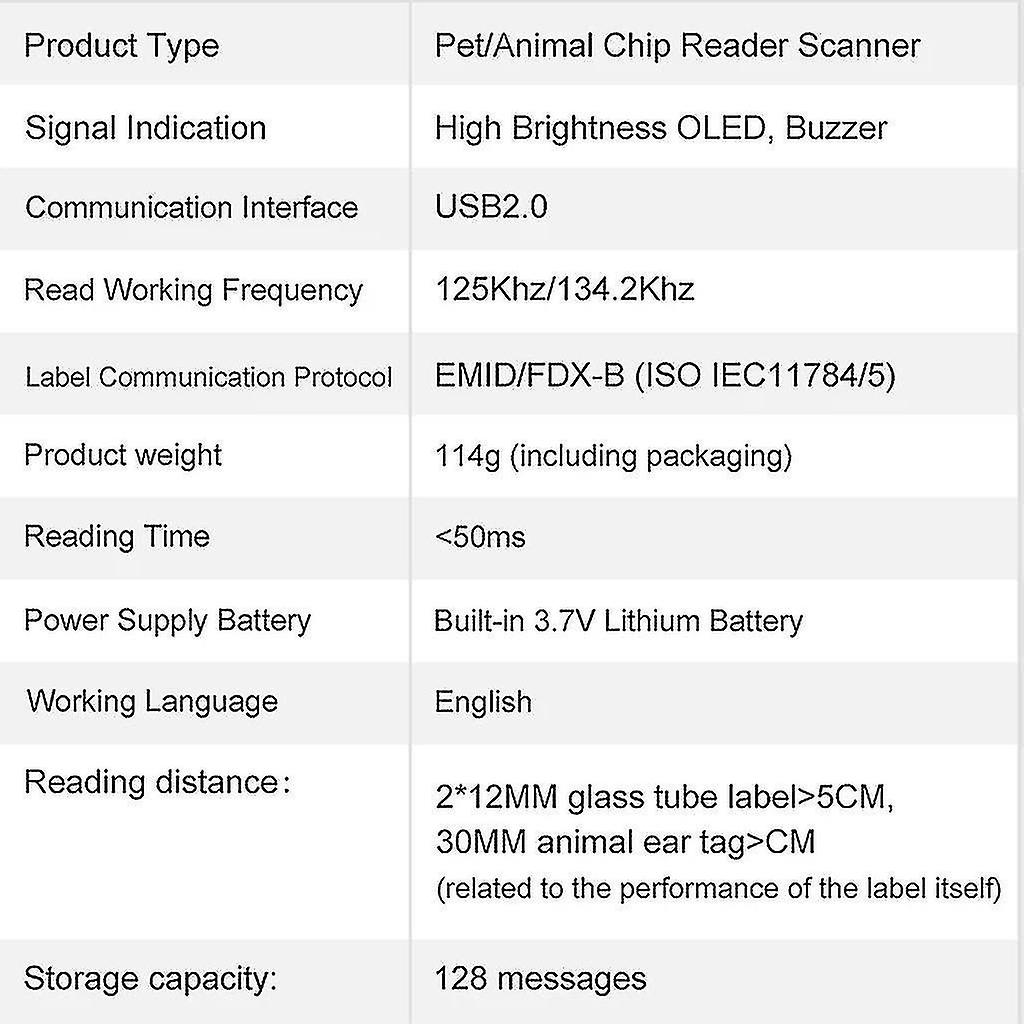The height and width of the screenshot is (1024, 1024).
Task: Click the Working Language label
Action: coord(152,701)
